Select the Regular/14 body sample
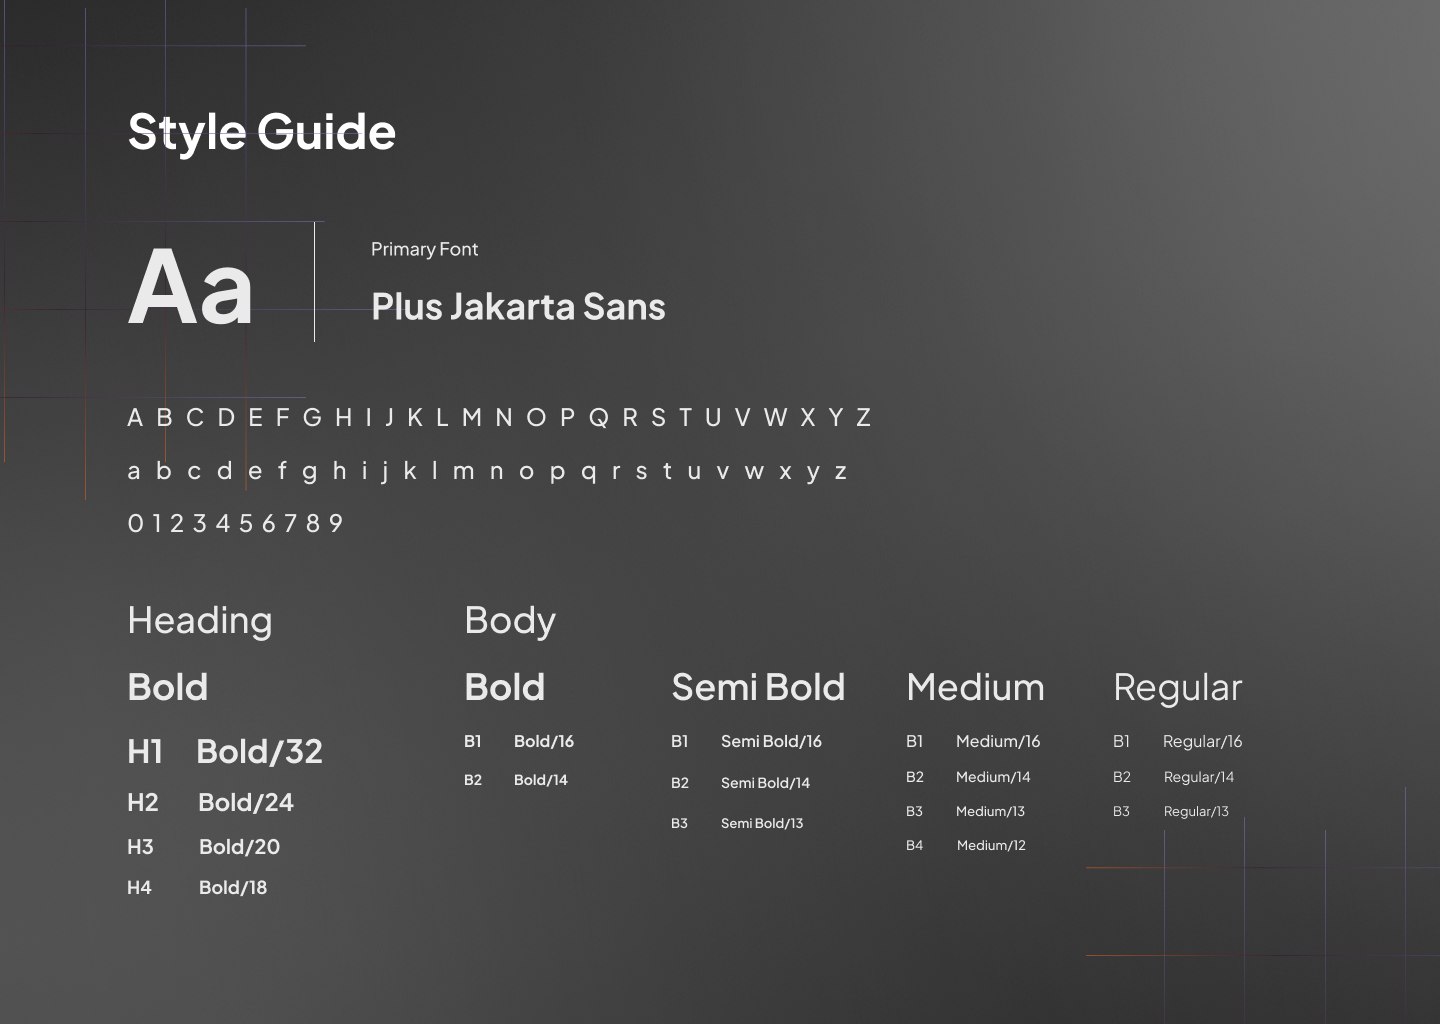This screenshot has width=1440, height=1024. point(1199,777)
